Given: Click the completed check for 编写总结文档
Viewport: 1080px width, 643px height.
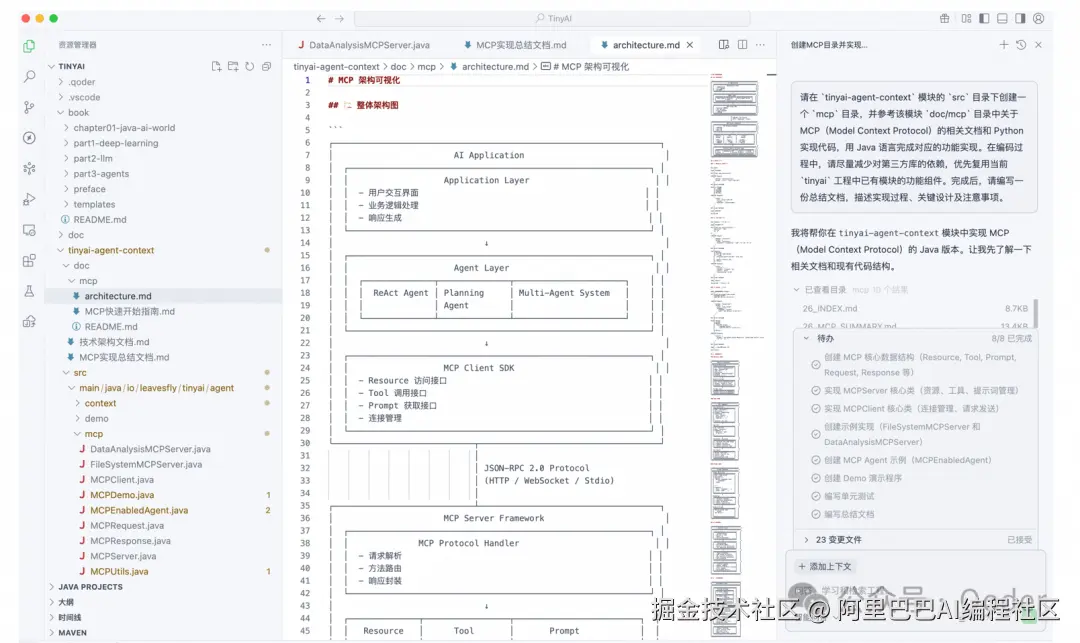Looking at the screenshot, I should point(816,514).
